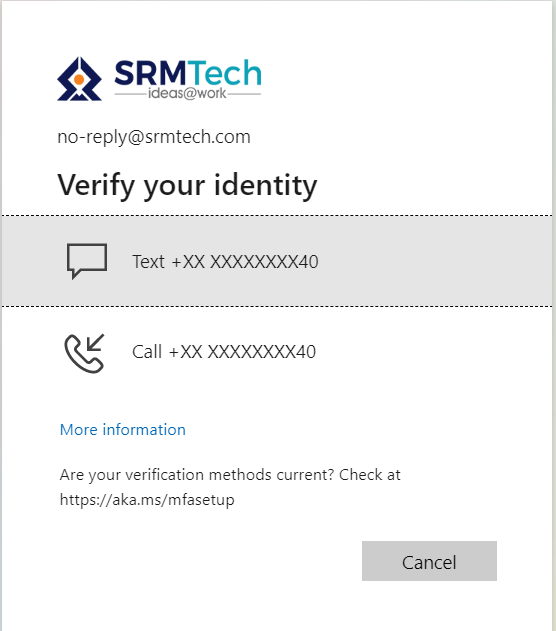Click the https://aka.ms/mfasetup URL text
The height and width of the screenshot is (631, 556).
pos(147,500)
